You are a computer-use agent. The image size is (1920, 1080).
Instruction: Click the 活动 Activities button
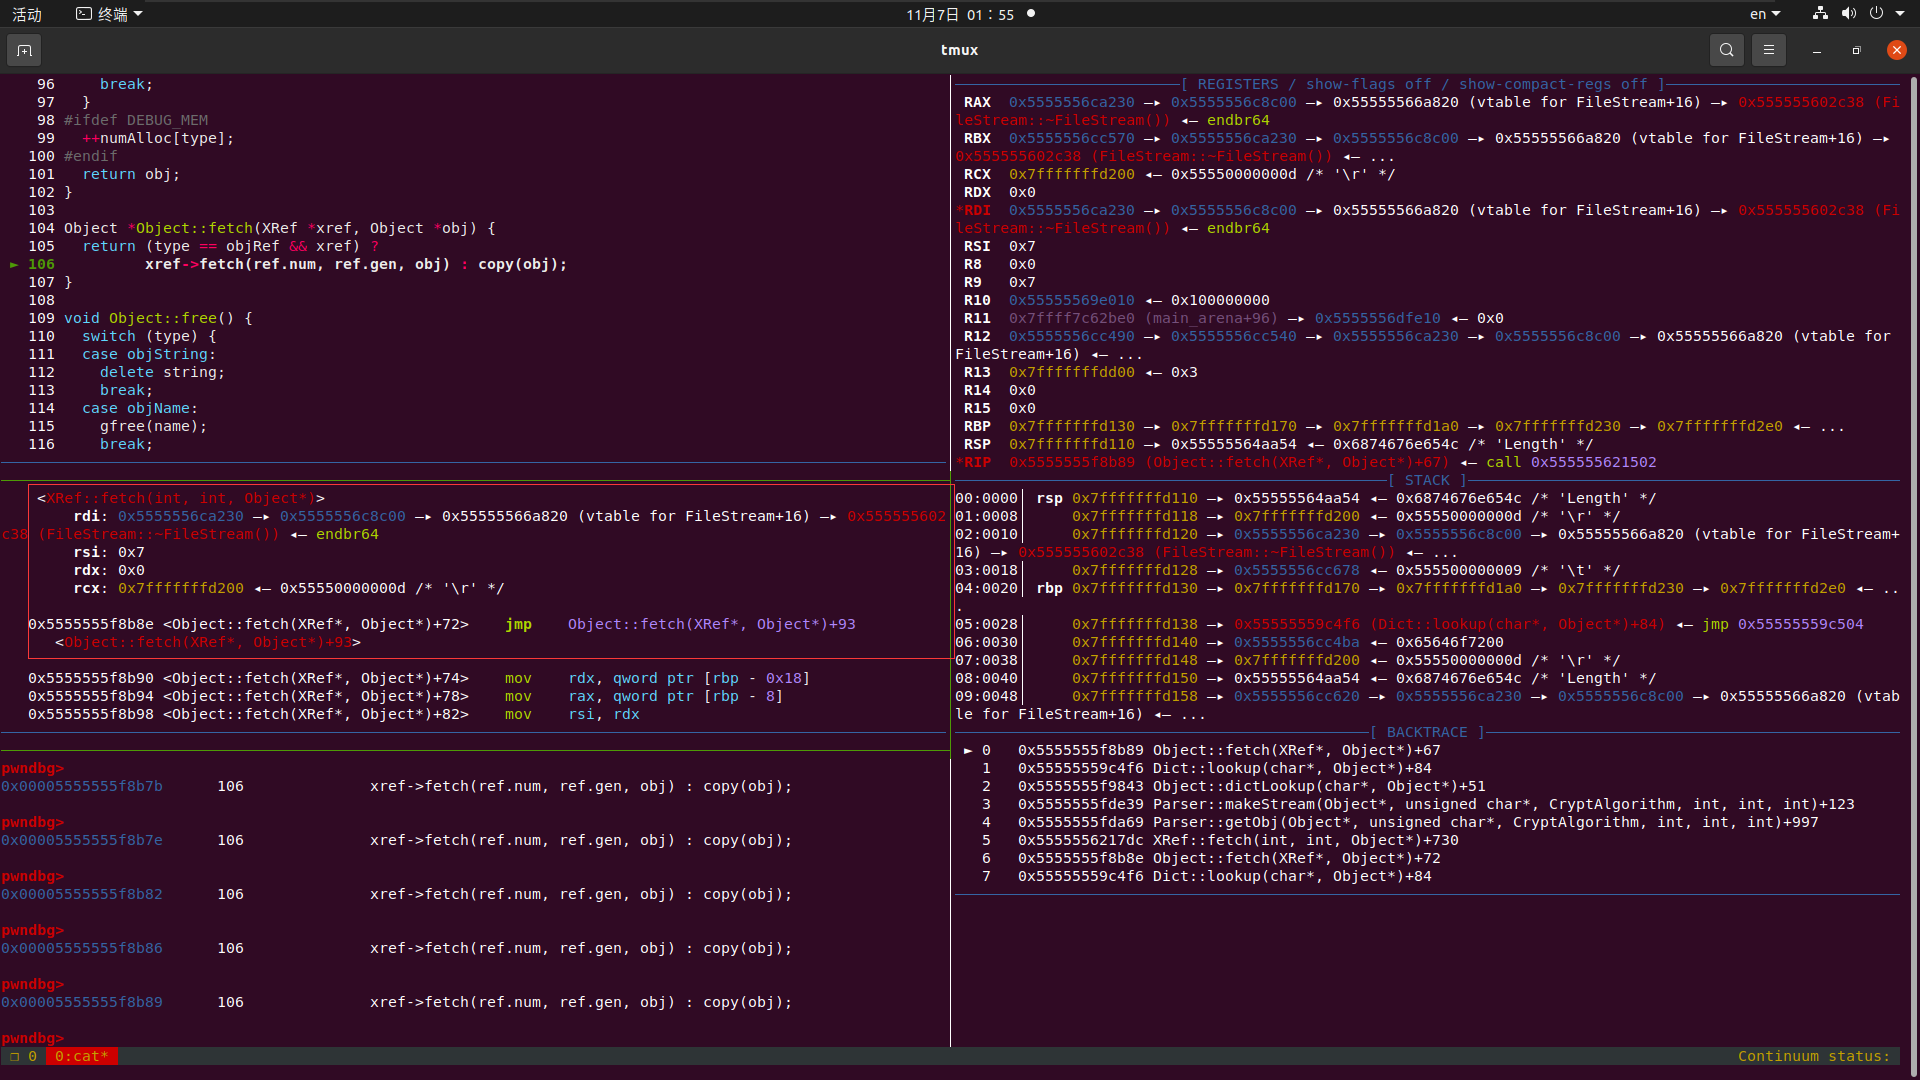pos(27,14)
